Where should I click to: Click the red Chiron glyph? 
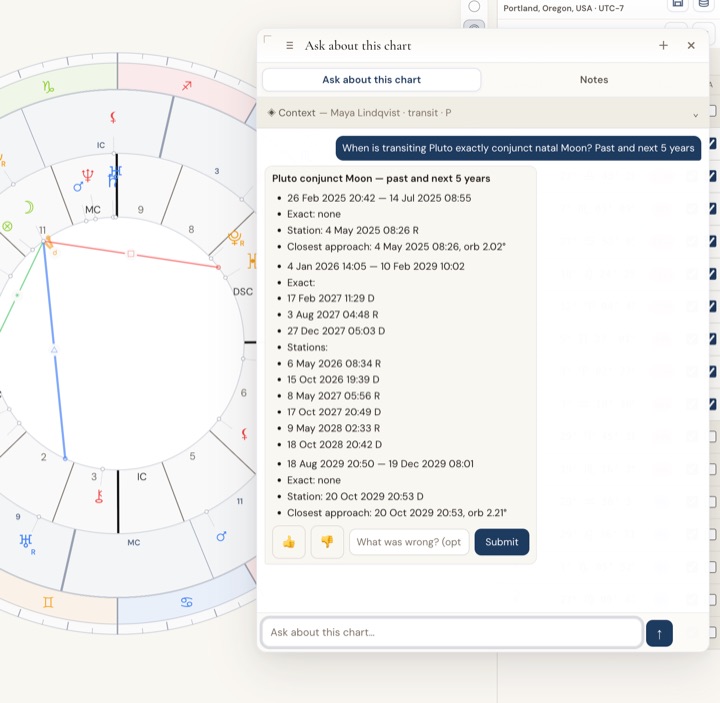click(99, 496)
